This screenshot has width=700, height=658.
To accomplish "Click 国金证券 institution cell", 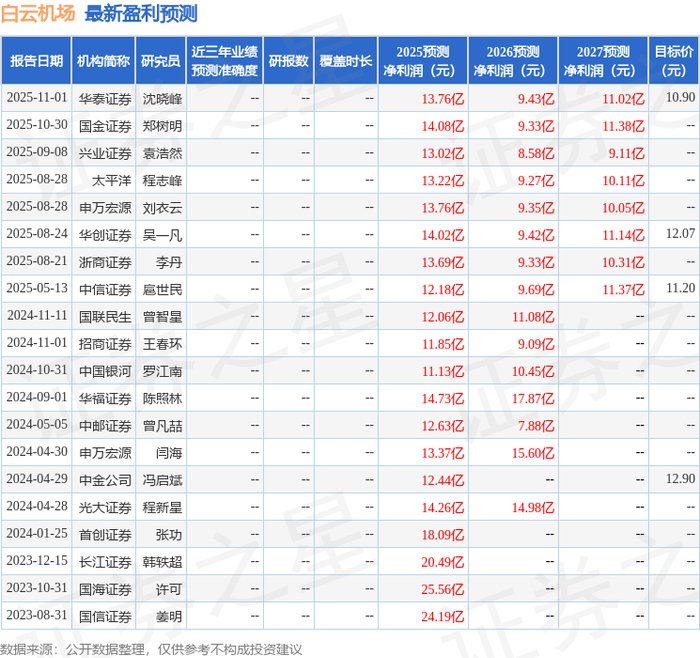I will click(x=105, y=126).
